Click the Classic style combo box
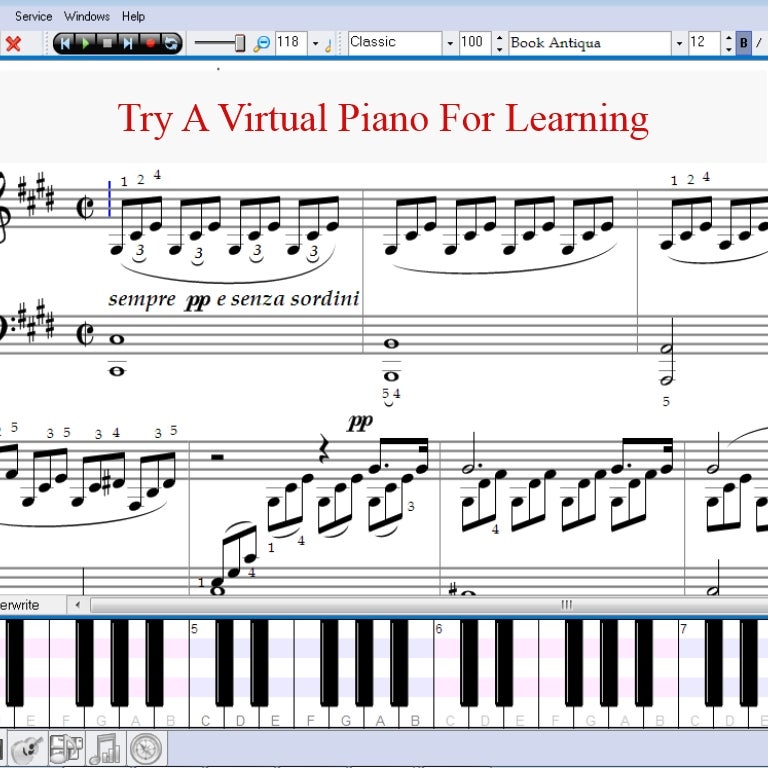 (x=395, y=43)
